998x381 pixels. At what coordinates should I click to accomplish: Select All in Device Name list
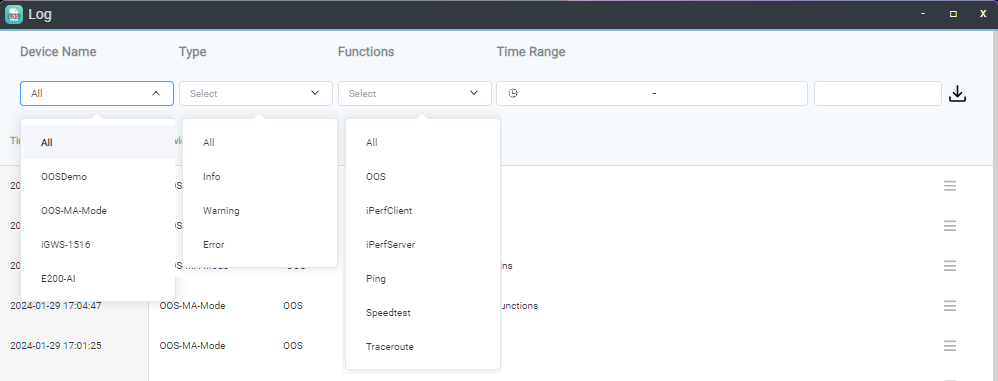tap(98, 142)
